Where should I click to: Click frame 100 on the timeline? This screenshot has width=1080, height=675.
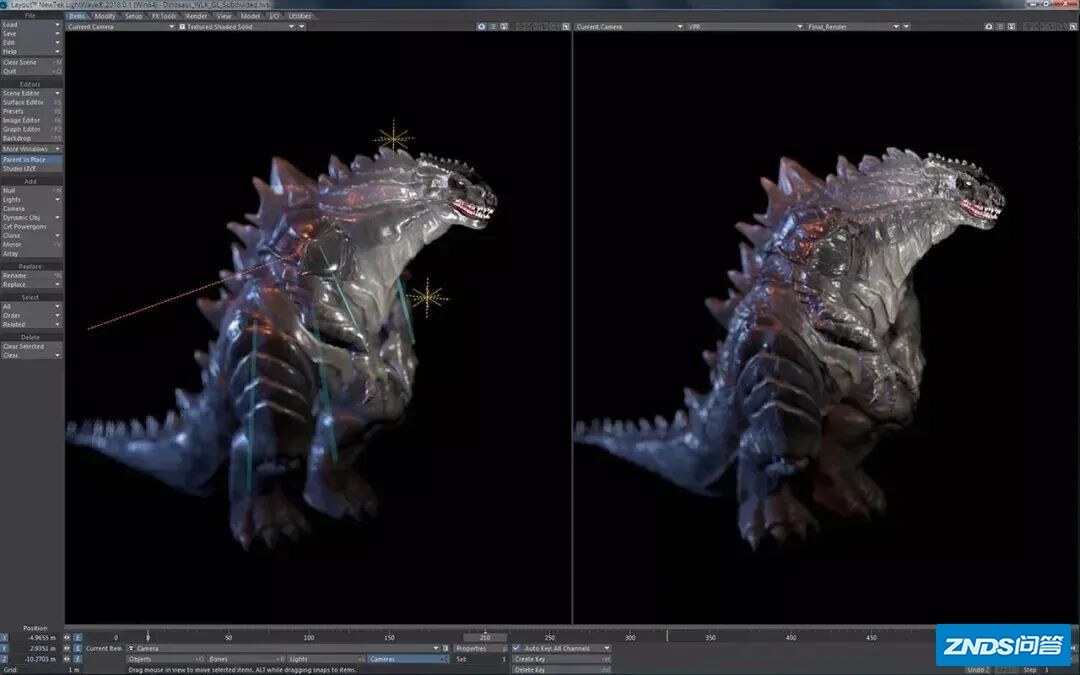pyautogui.click(x=309, y=638)
